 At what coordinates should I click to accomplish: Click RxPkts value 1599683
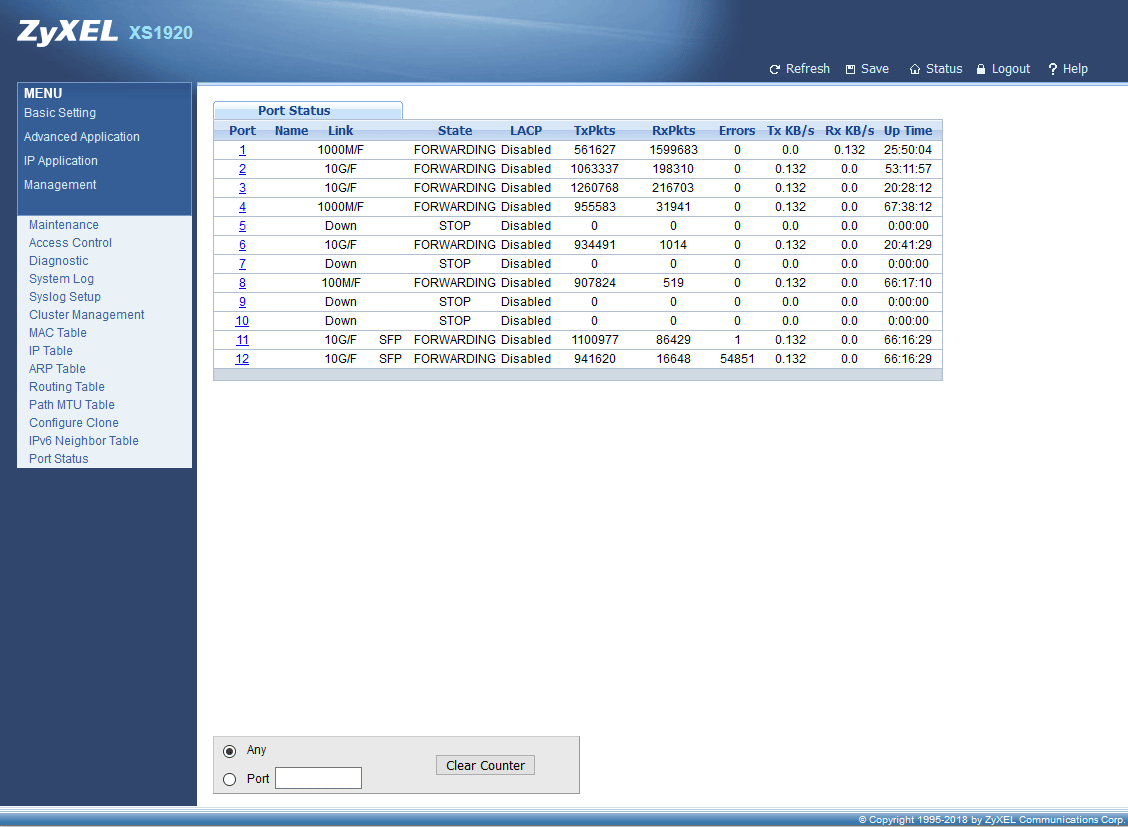click(x=673, y=150)
